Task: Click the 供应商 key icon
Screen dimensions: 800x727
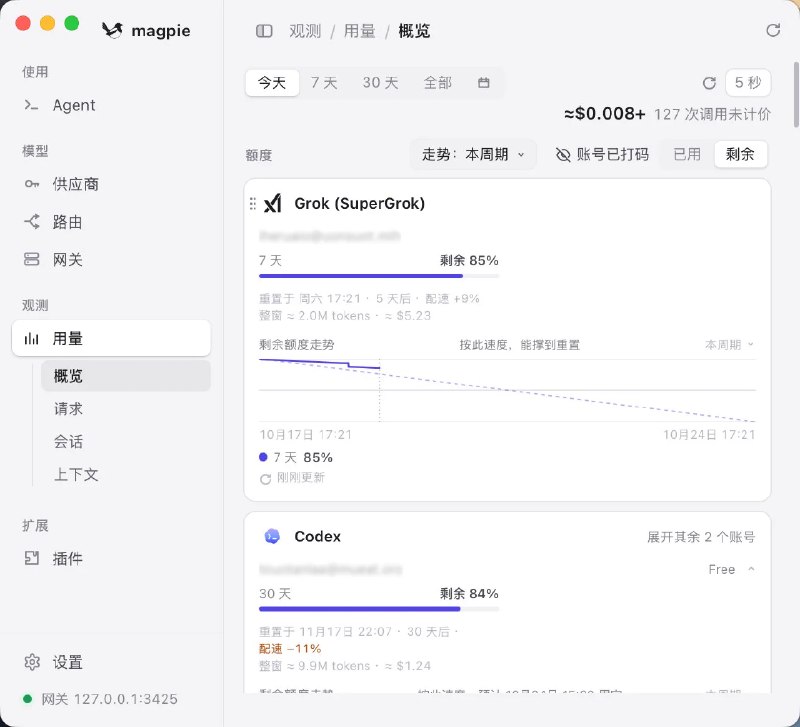Action: click(32, 184)
